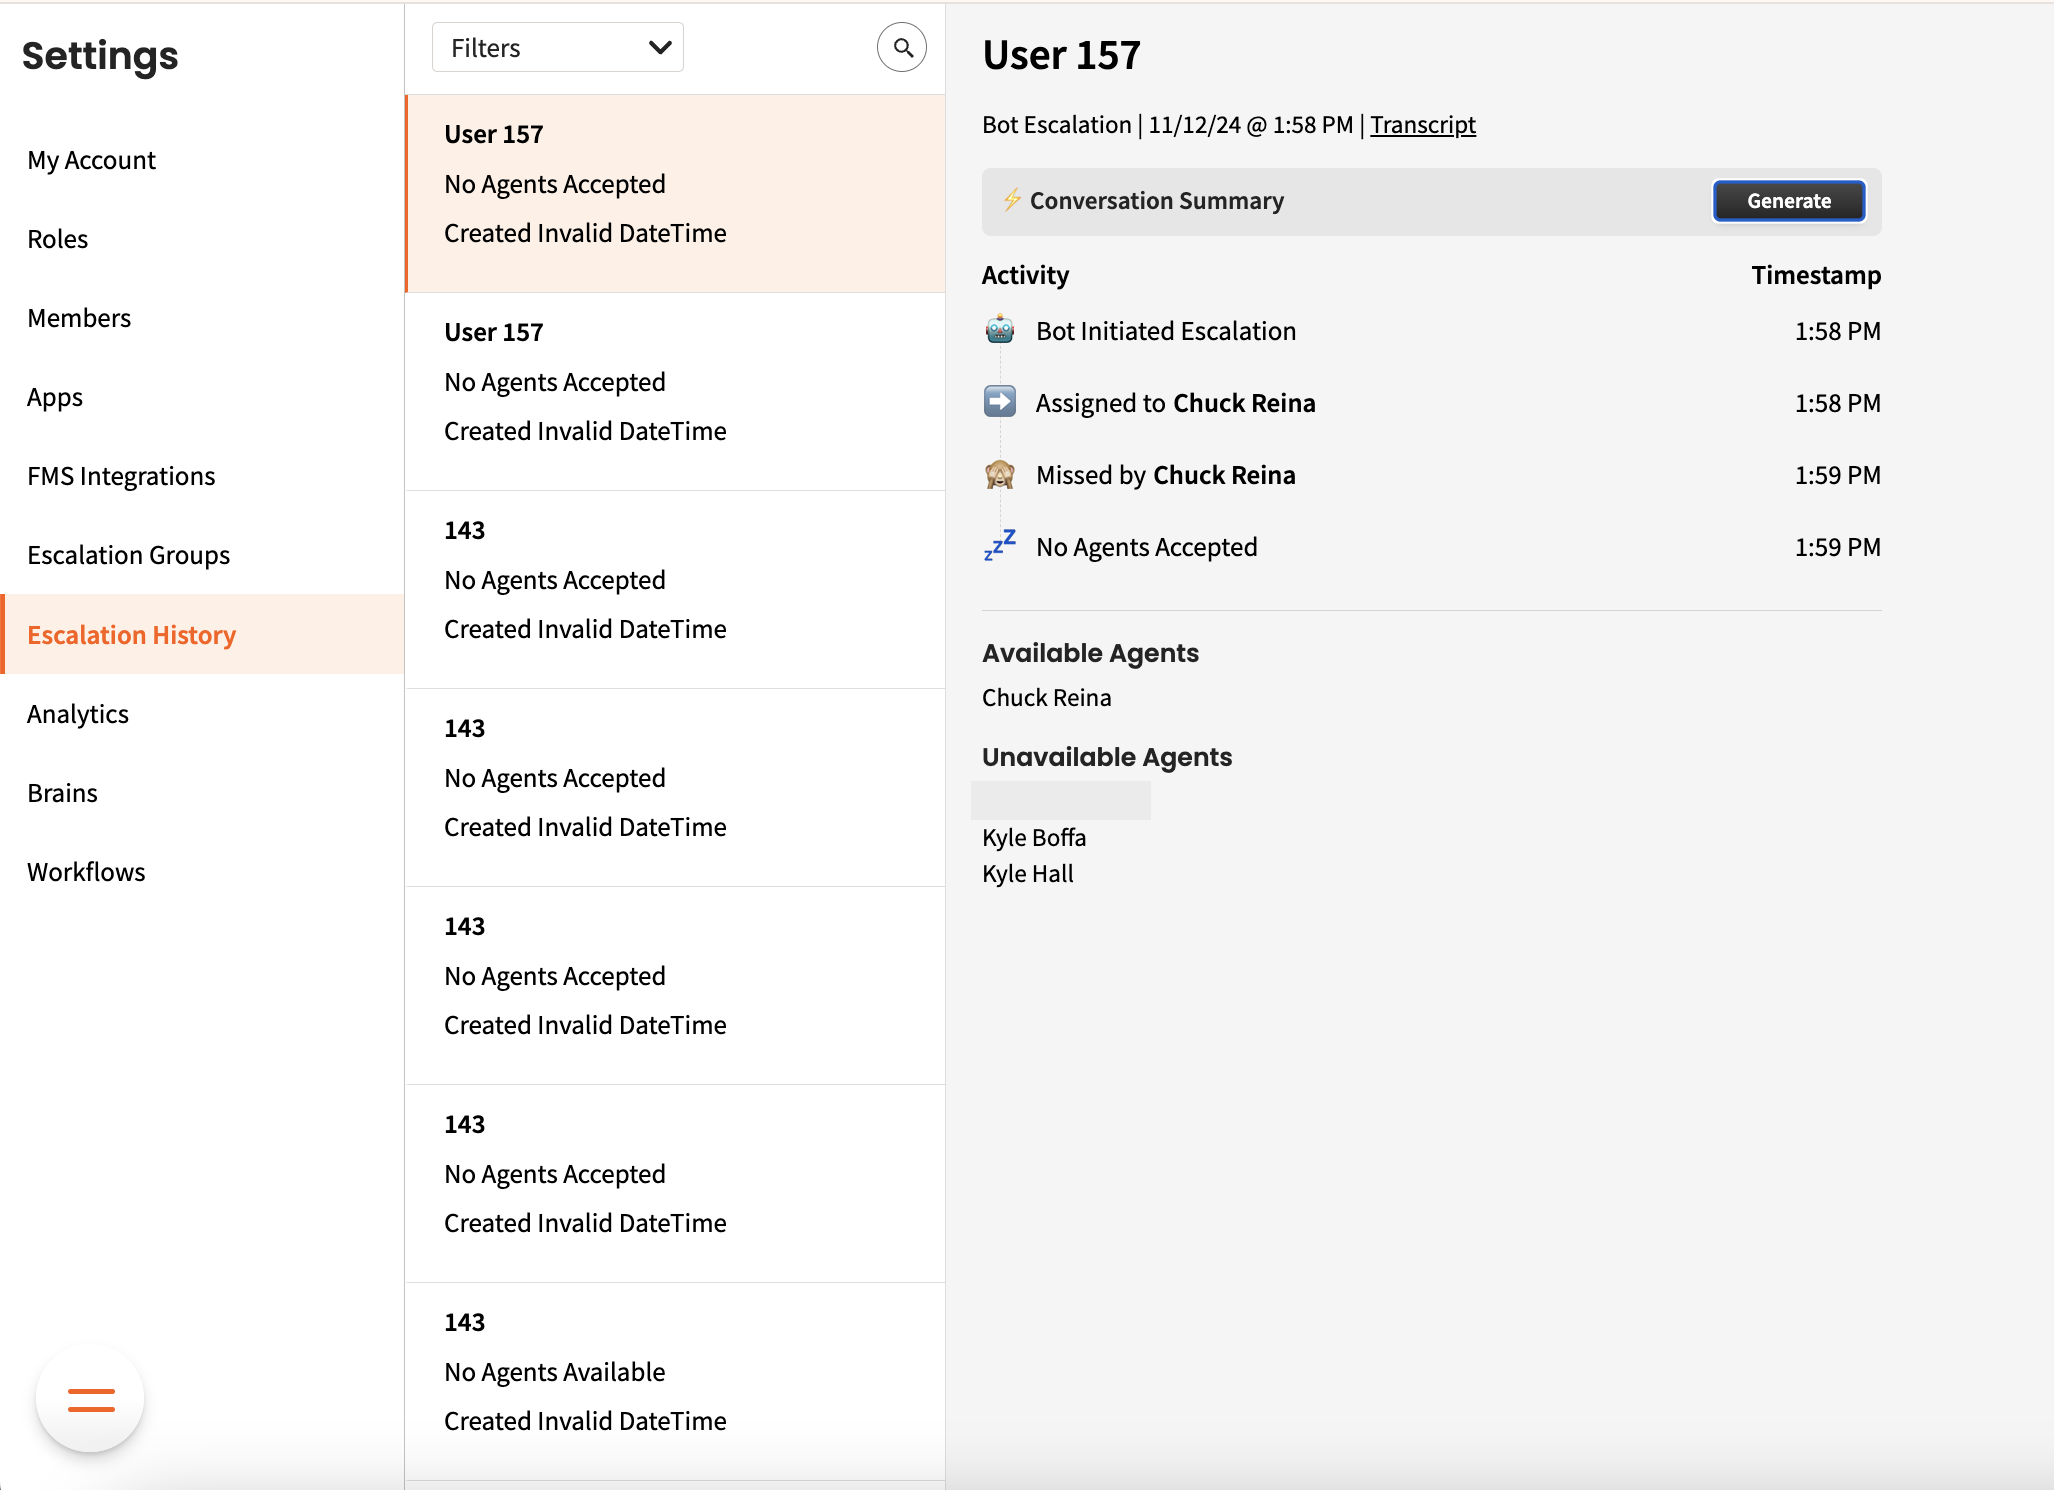This screenshot has width=2054, height=1490.
Task: Expand the Filters dropdown
Action: [557, 48]
